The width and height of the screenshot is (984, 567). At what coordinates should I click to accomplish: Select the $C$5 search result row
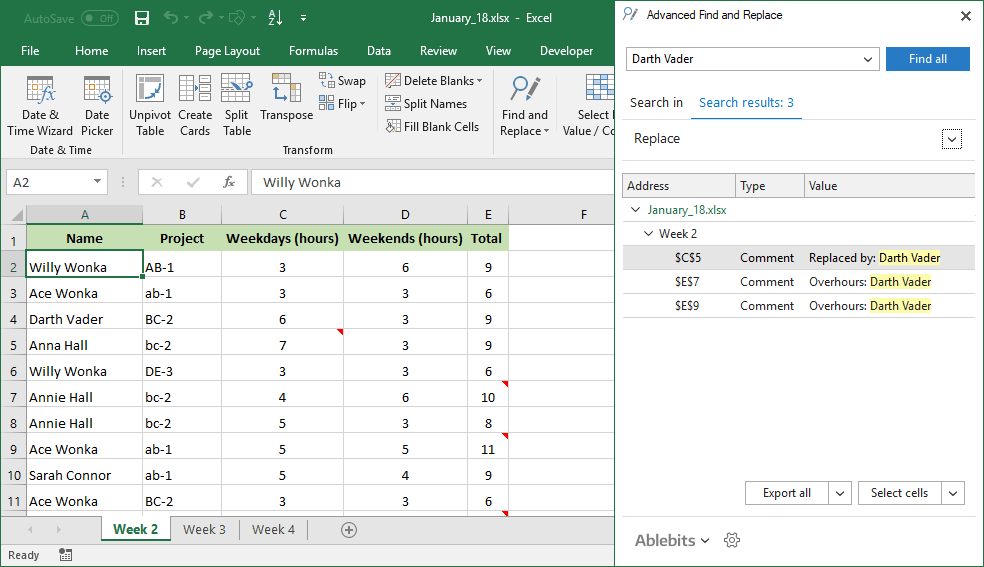click(x=798, y=258)
